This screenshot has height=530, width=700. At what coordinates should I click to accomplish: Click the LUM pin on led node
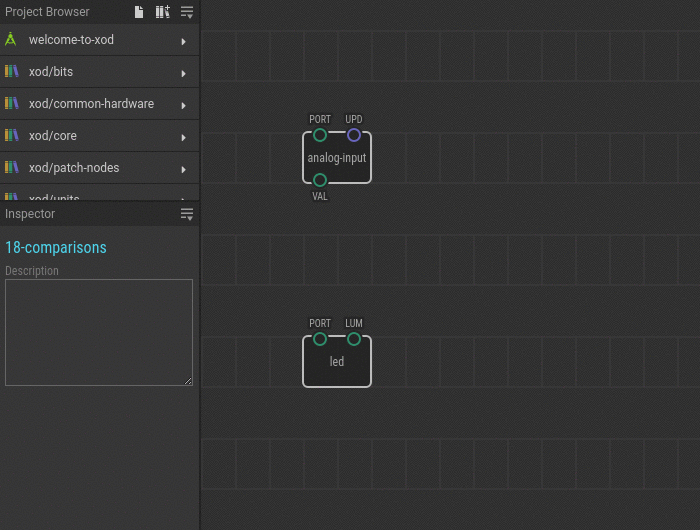(354, 339)
